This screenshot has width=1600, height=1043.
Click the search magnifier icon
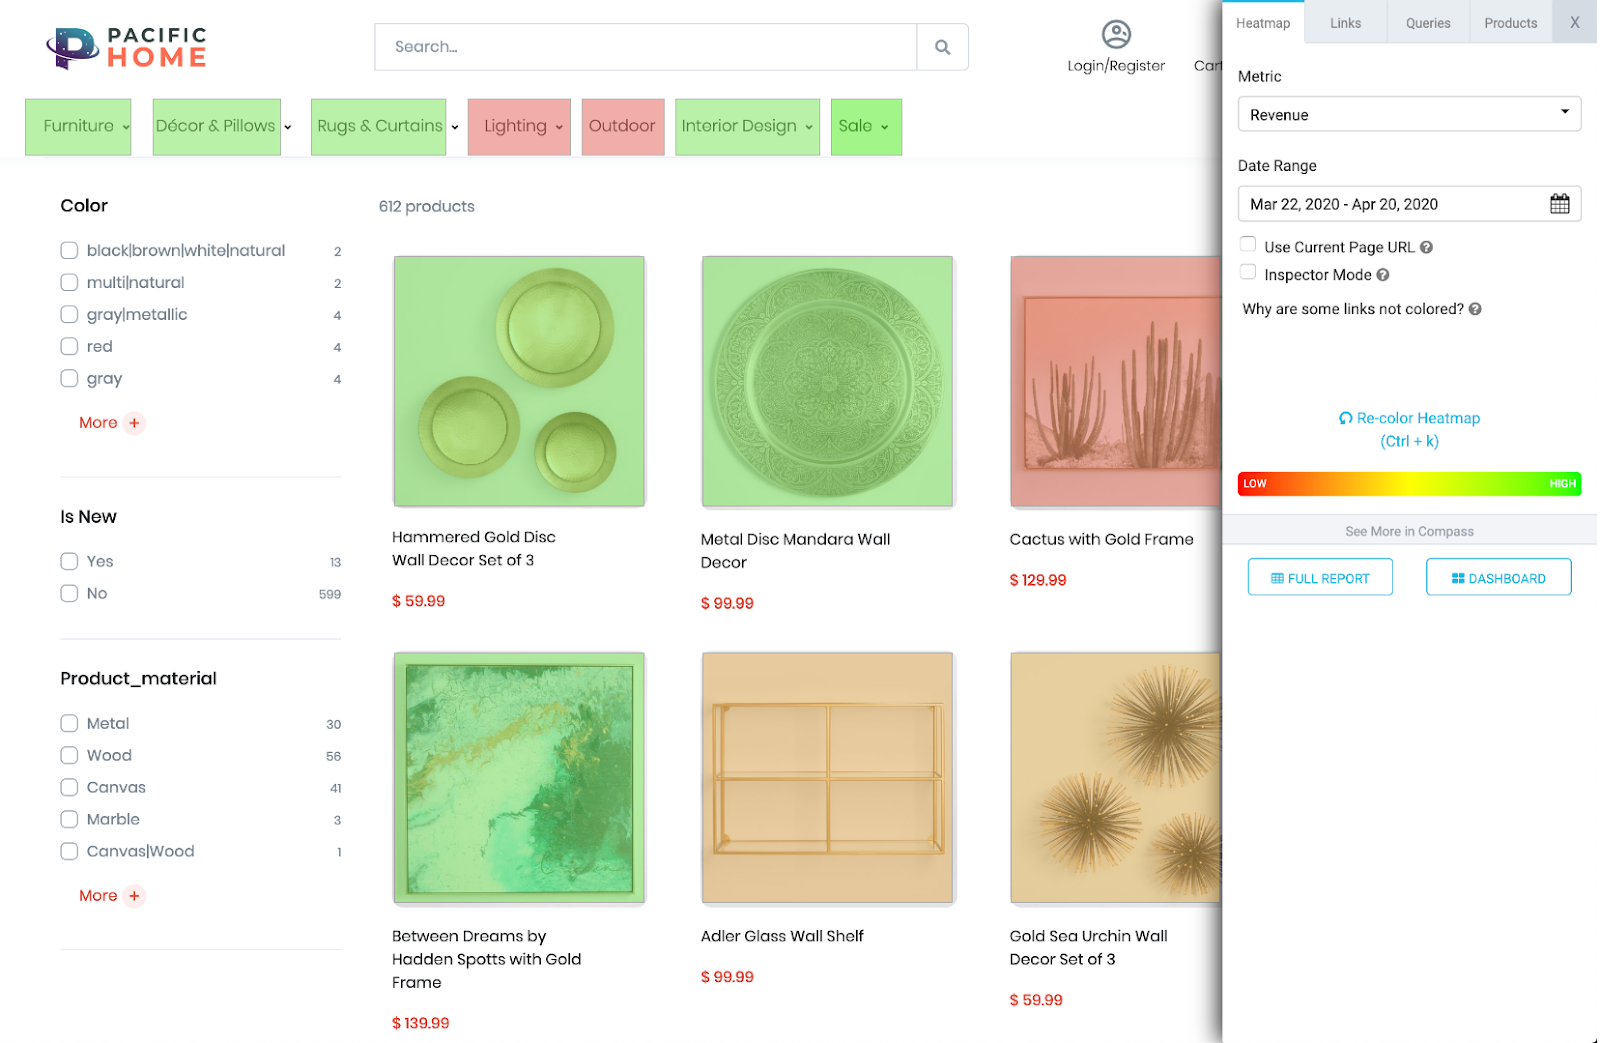click(942, 47)
